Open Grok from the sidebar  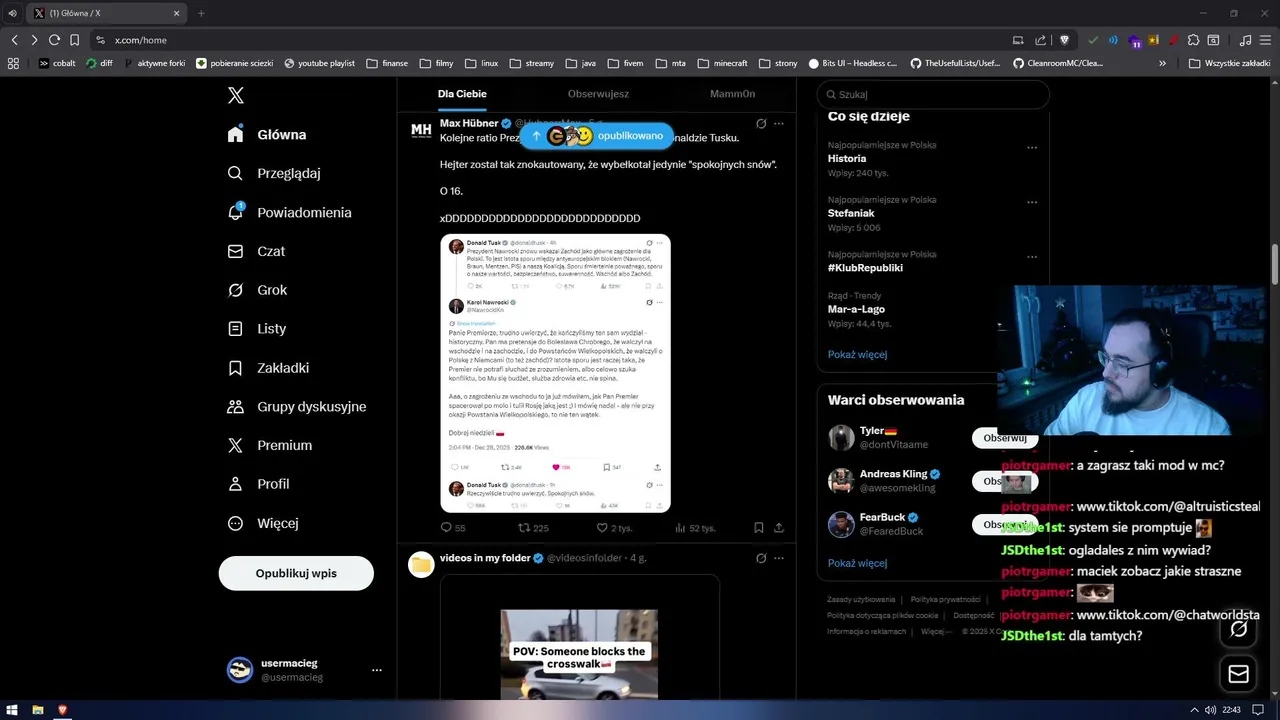click(x=257, y=290)
